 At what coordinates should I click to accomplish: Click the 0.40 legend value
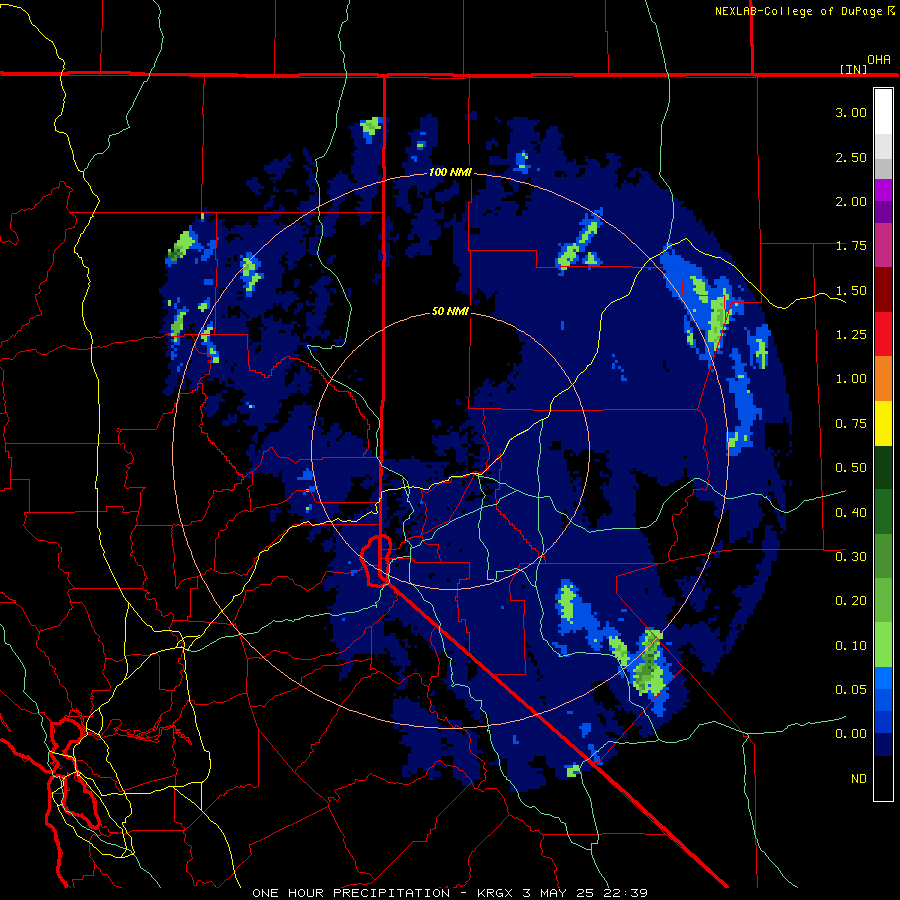[x=851, y=513]
